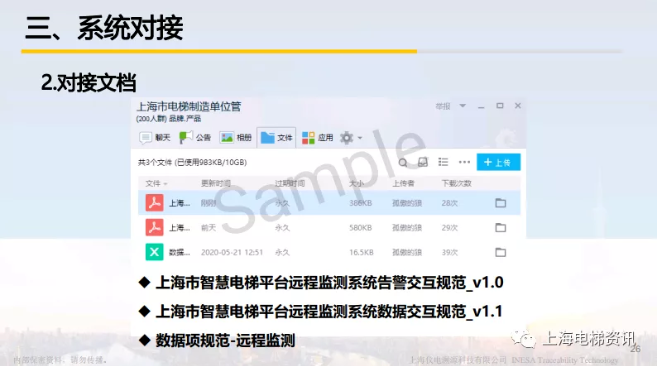Viewport: 657px width, 366px height.
Task: Open folder icon on the 29次 row
Action: click(x=500, y=228)
